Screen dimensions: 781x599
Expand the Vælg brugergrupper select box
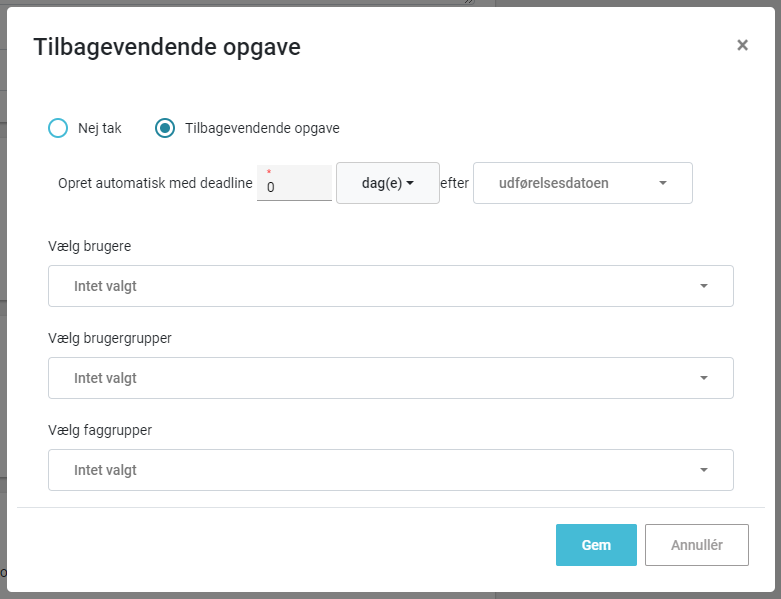pos(390,378)
